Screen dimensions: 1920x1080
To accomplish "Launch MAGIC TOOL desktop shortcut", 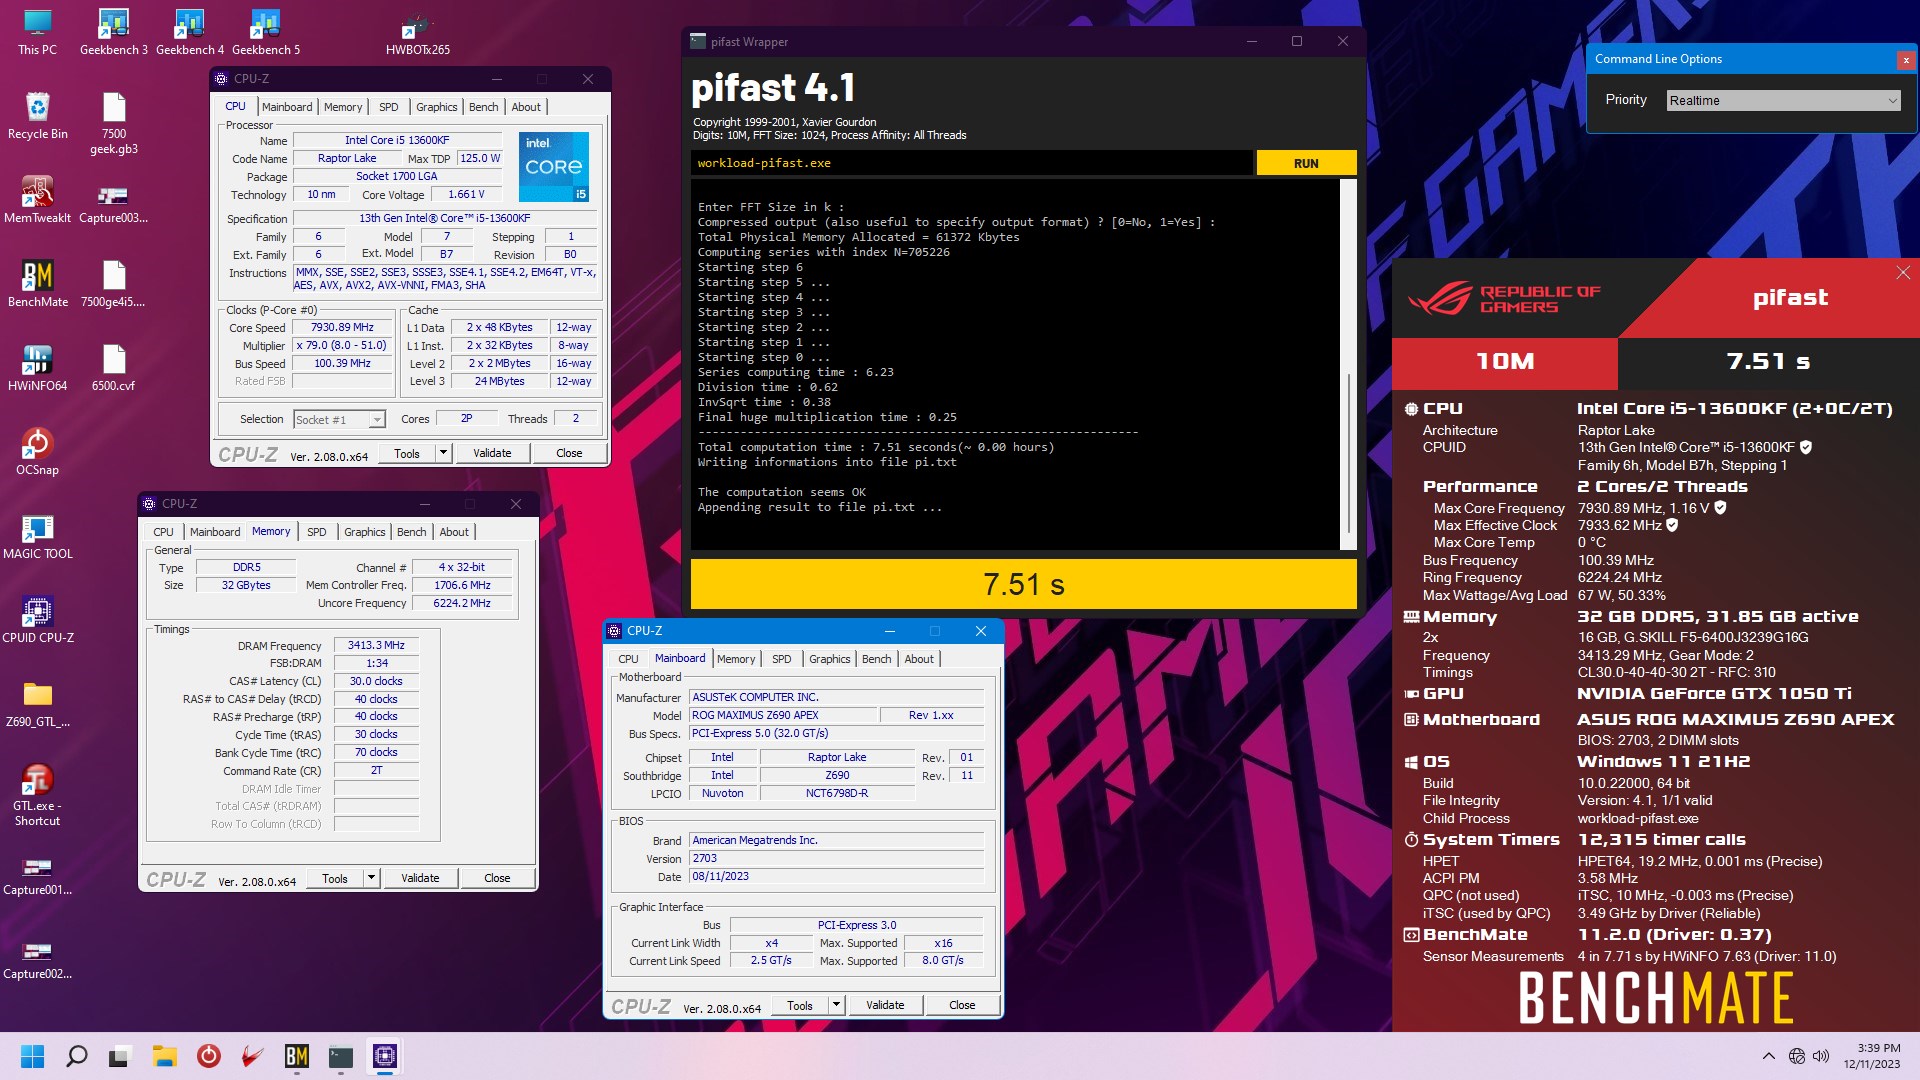I will pyautogui.click(x=37, y=536).
